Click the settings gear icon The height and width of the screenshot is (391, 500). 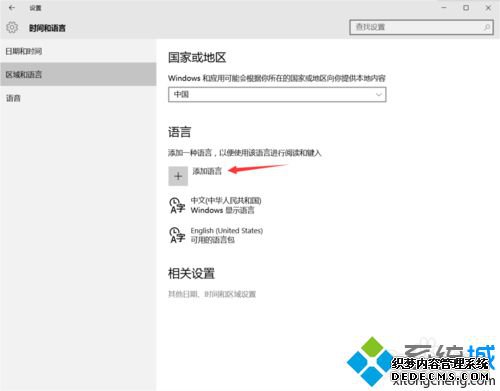pos(12,27)
